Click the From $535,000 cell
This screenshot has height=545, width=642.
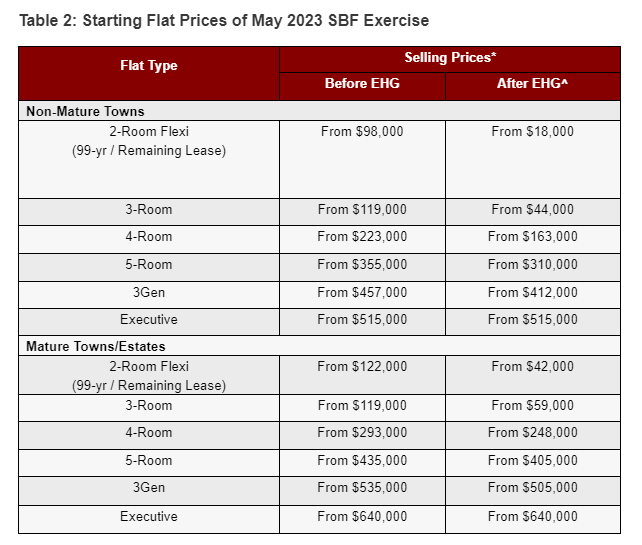point(362,491)
